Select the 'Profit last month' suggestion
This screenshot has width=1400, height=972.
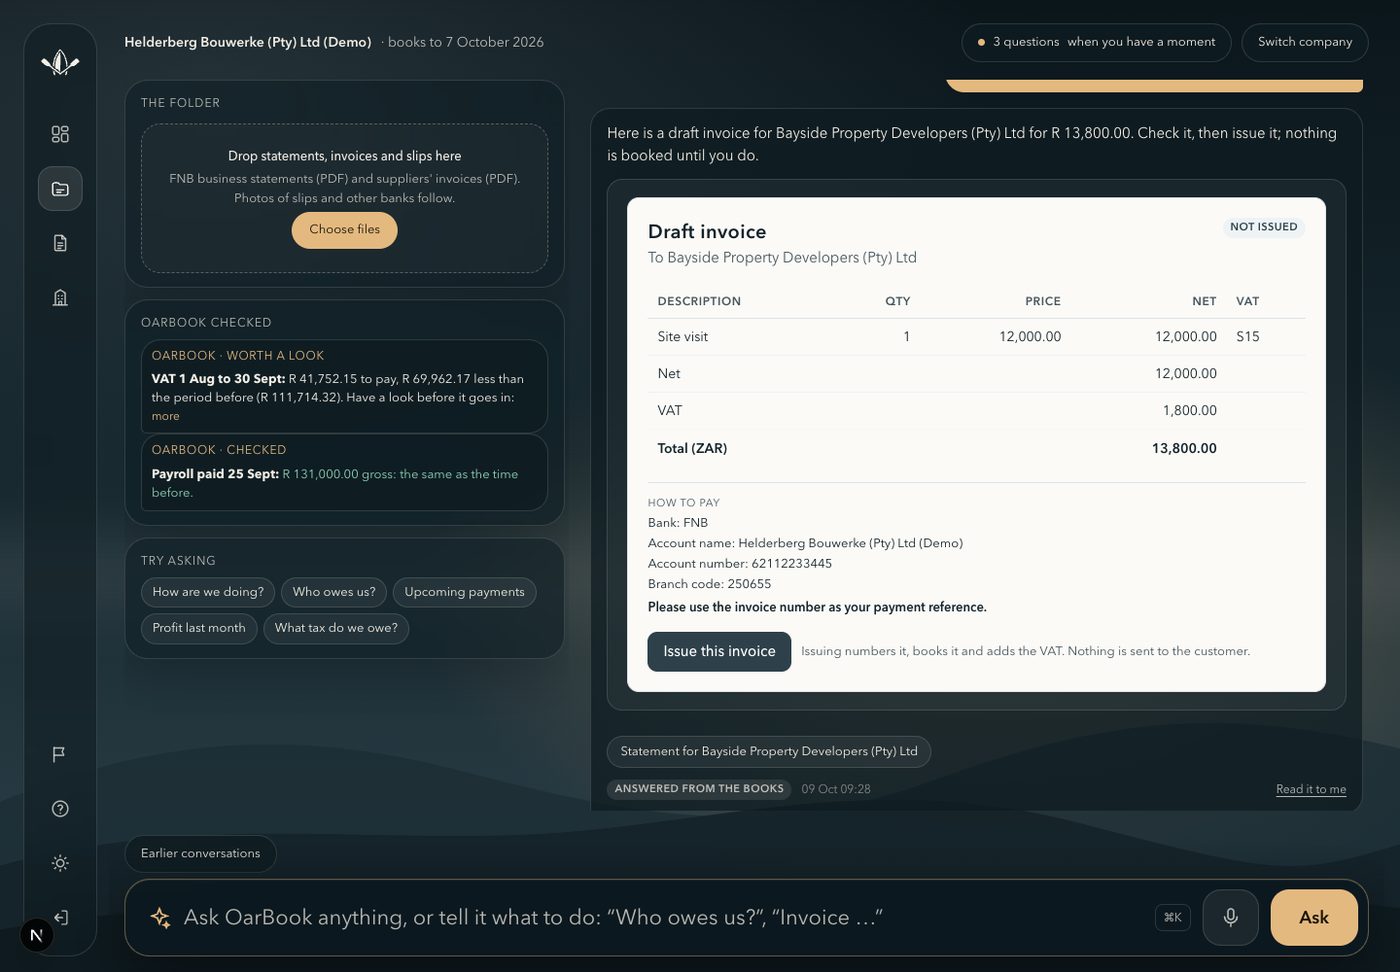[x=199, y=628]
